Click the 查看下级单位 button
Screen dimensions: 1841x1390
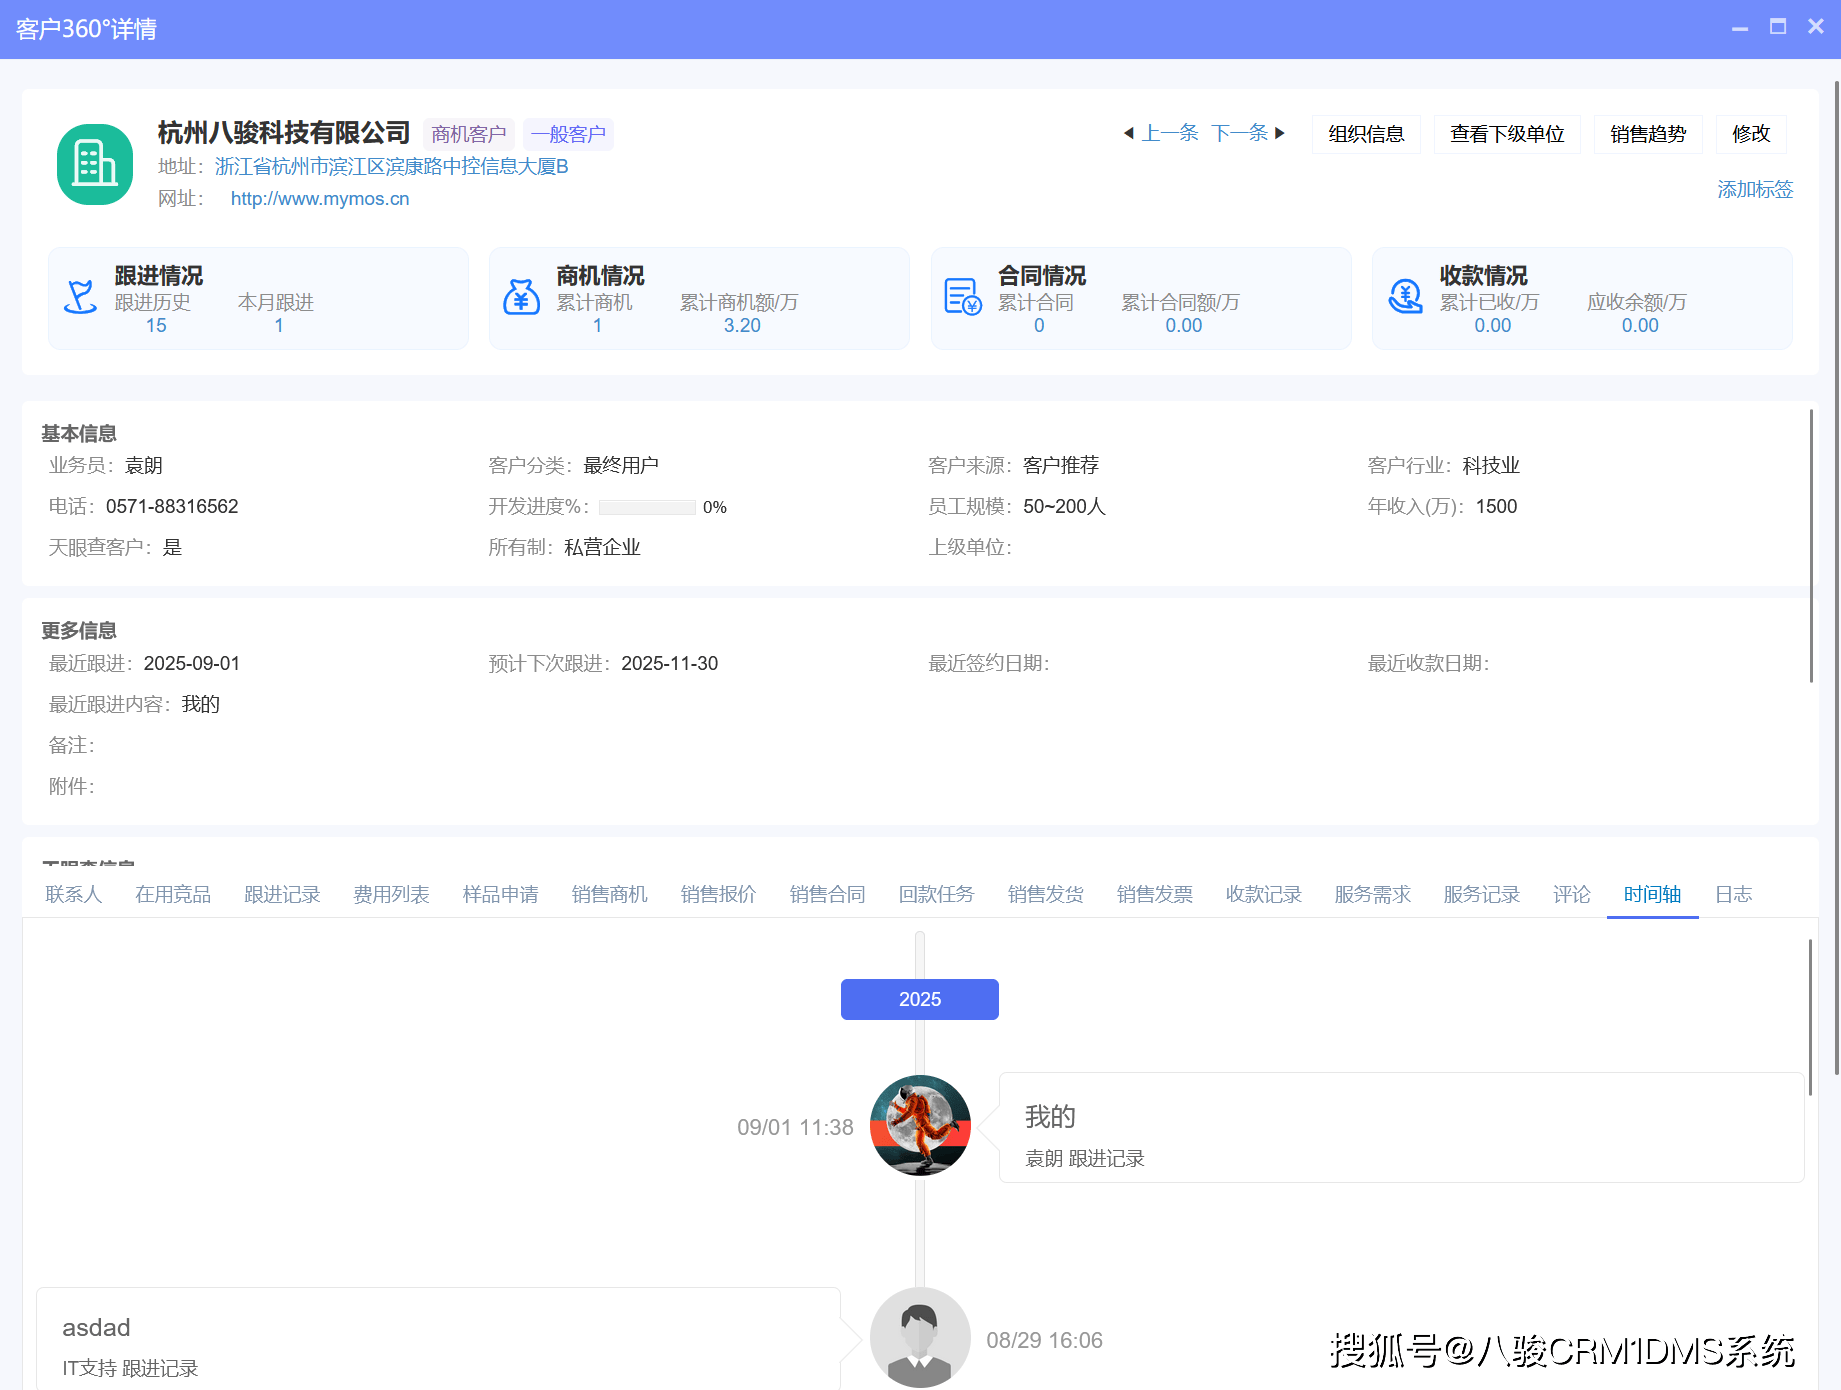(1507, 134)
